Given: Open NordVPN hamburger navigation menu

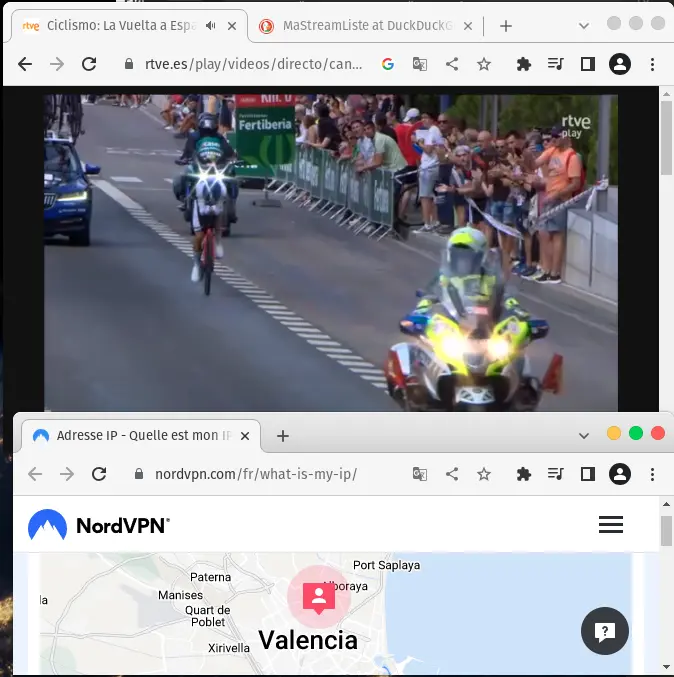Looking at the screenshot, I should click(x=611, y=525).
